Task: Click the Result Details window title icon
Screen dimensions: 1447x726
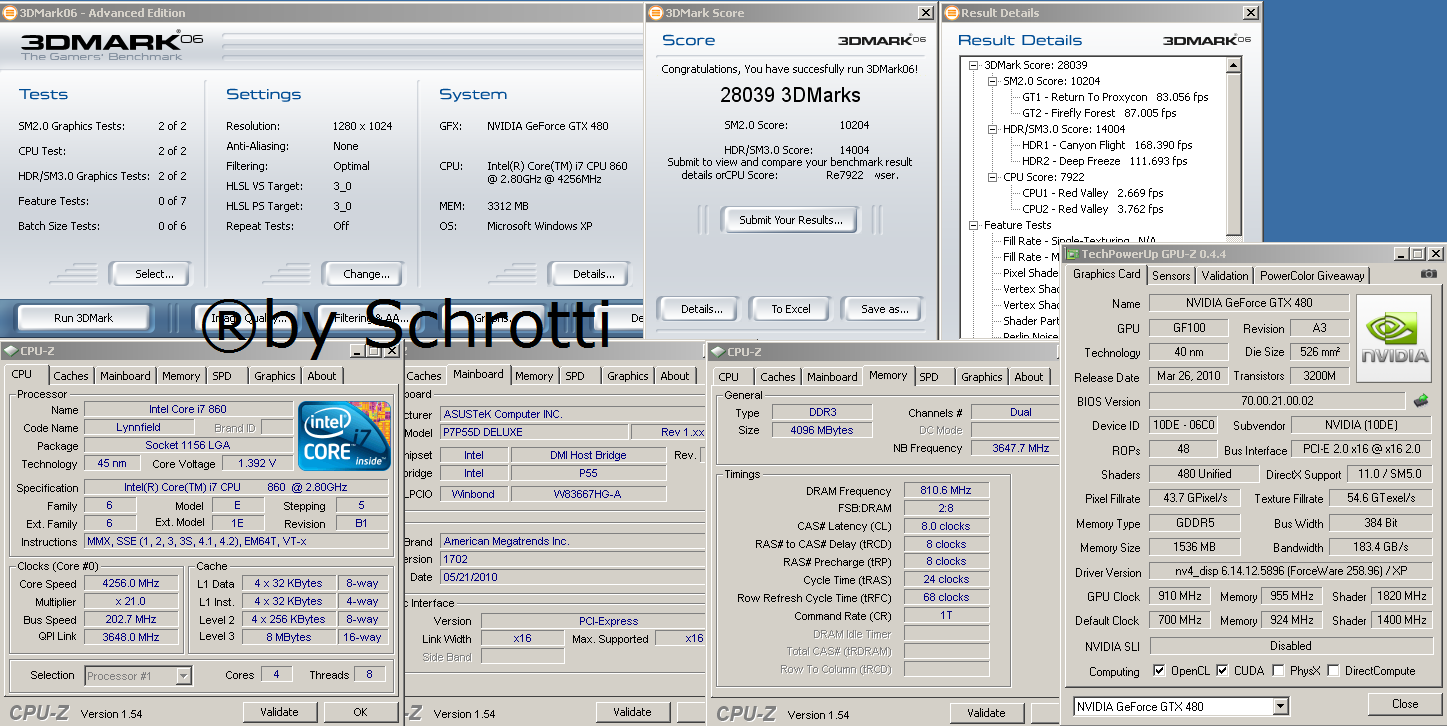Action: pos(951,13)
